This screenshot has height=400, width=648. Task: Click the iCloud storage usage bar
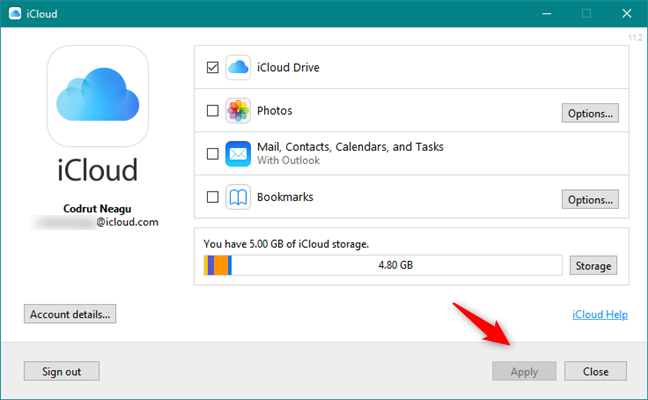tap(383, 265)
